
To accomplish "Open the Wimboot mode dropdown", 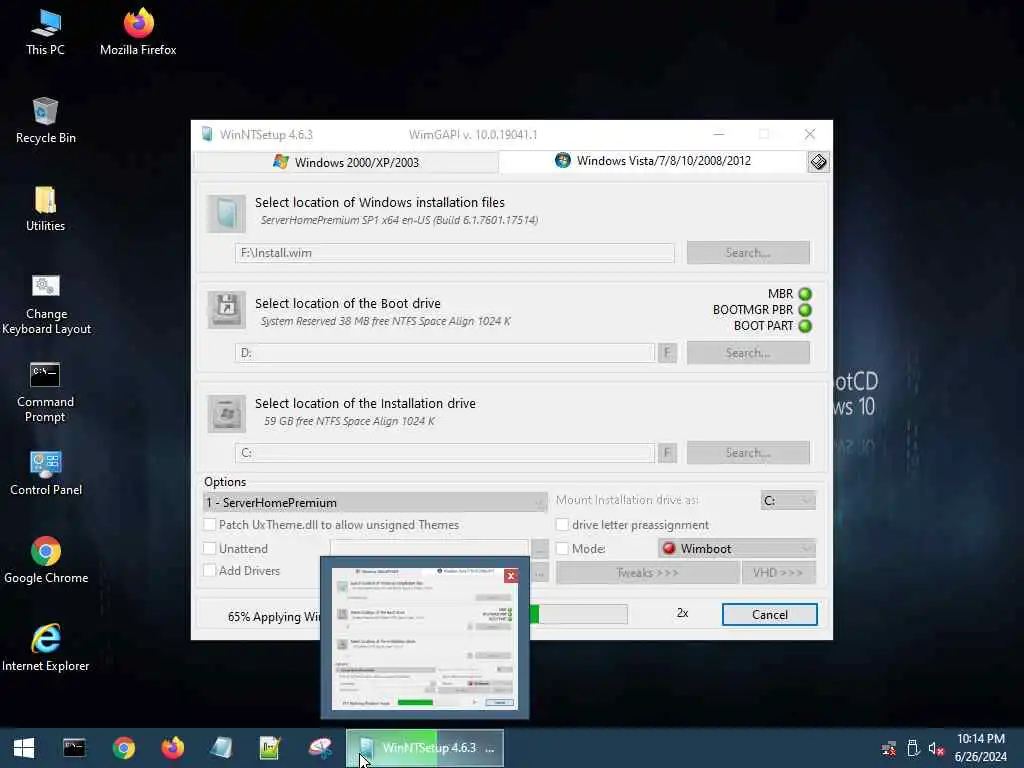I will (x=737, y=549).
